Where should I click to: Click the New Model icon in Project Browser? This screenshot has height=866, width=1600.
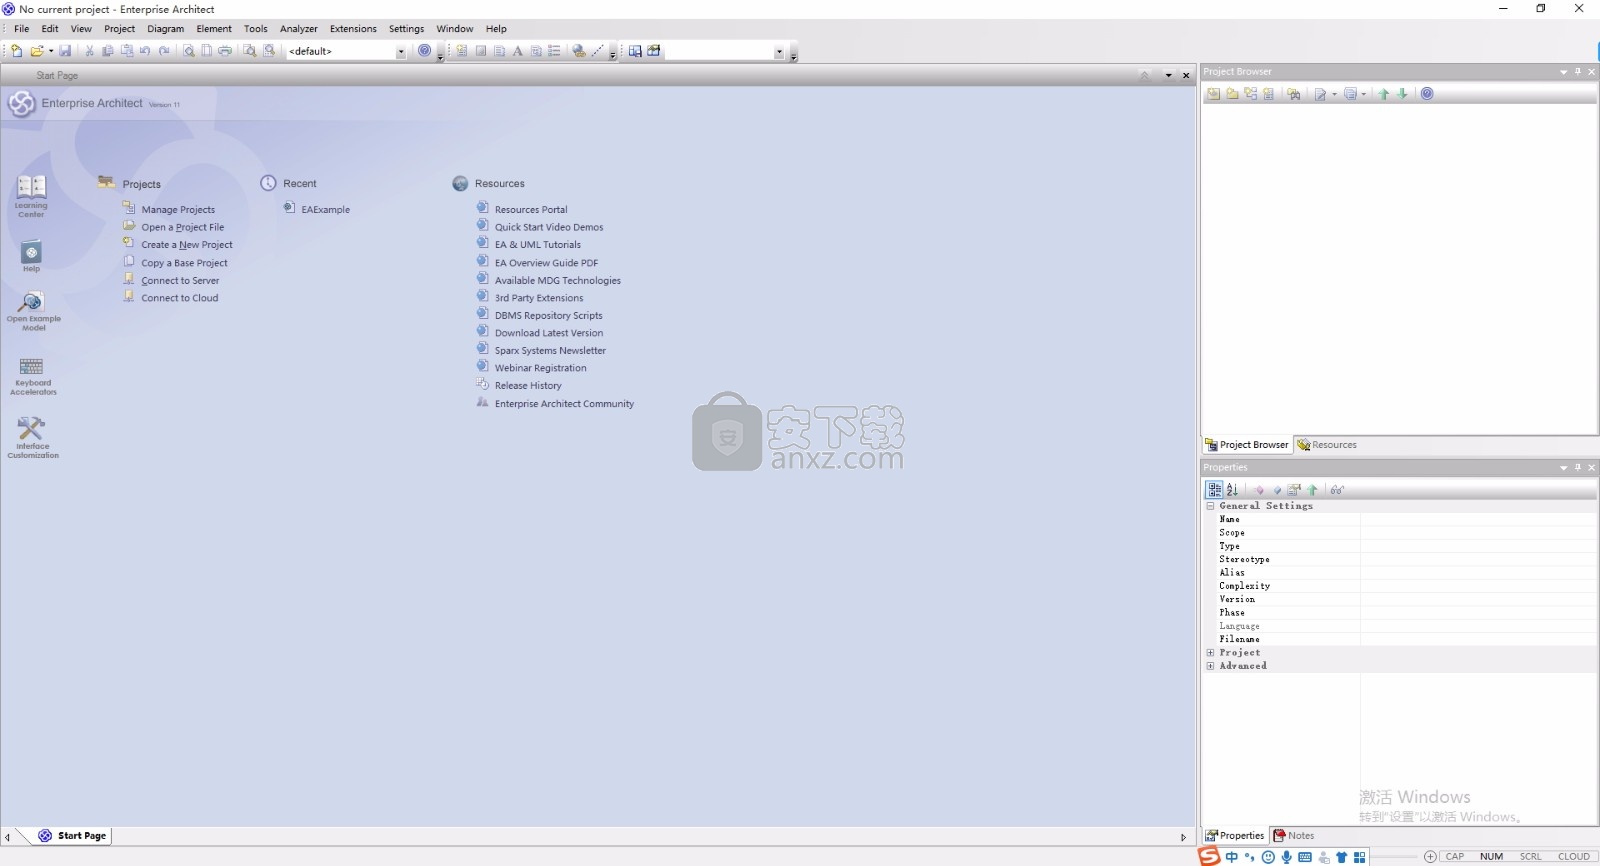[x=1213, y=94]
